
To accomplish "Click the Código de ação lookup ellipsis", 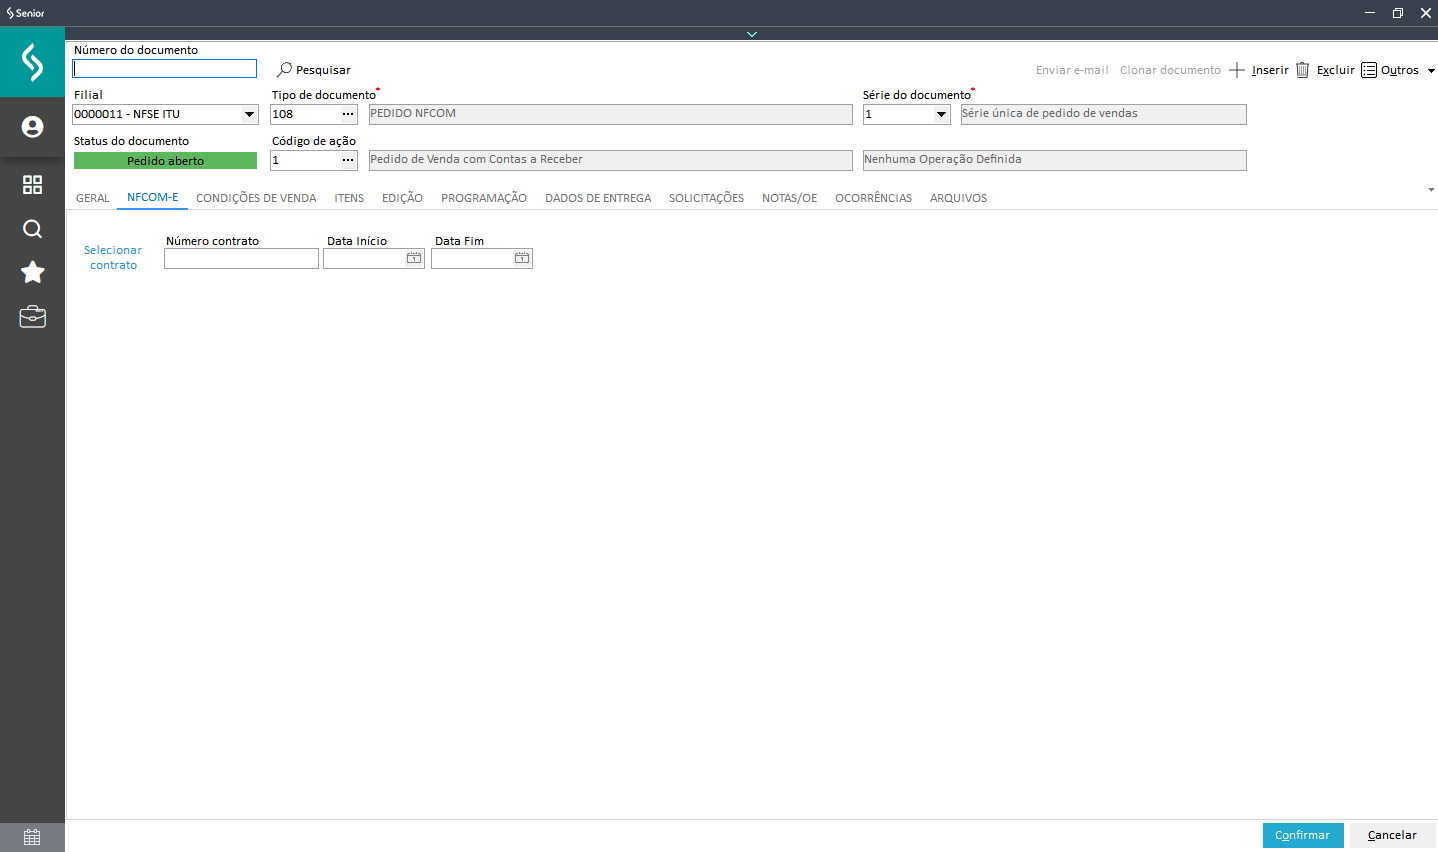I will coord(348,160).
